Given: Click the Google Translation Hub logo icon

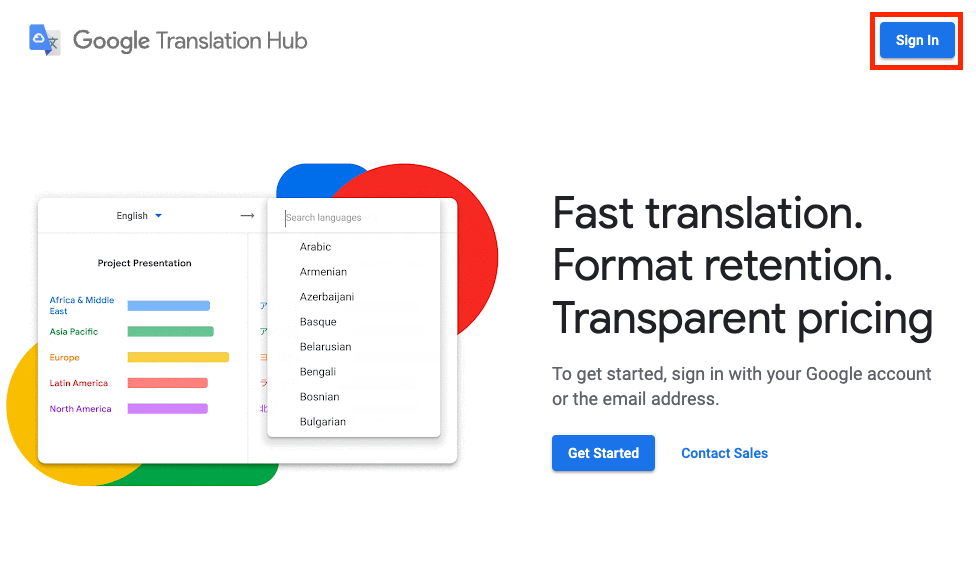Looking at the screenshot, I should (40, 40).
